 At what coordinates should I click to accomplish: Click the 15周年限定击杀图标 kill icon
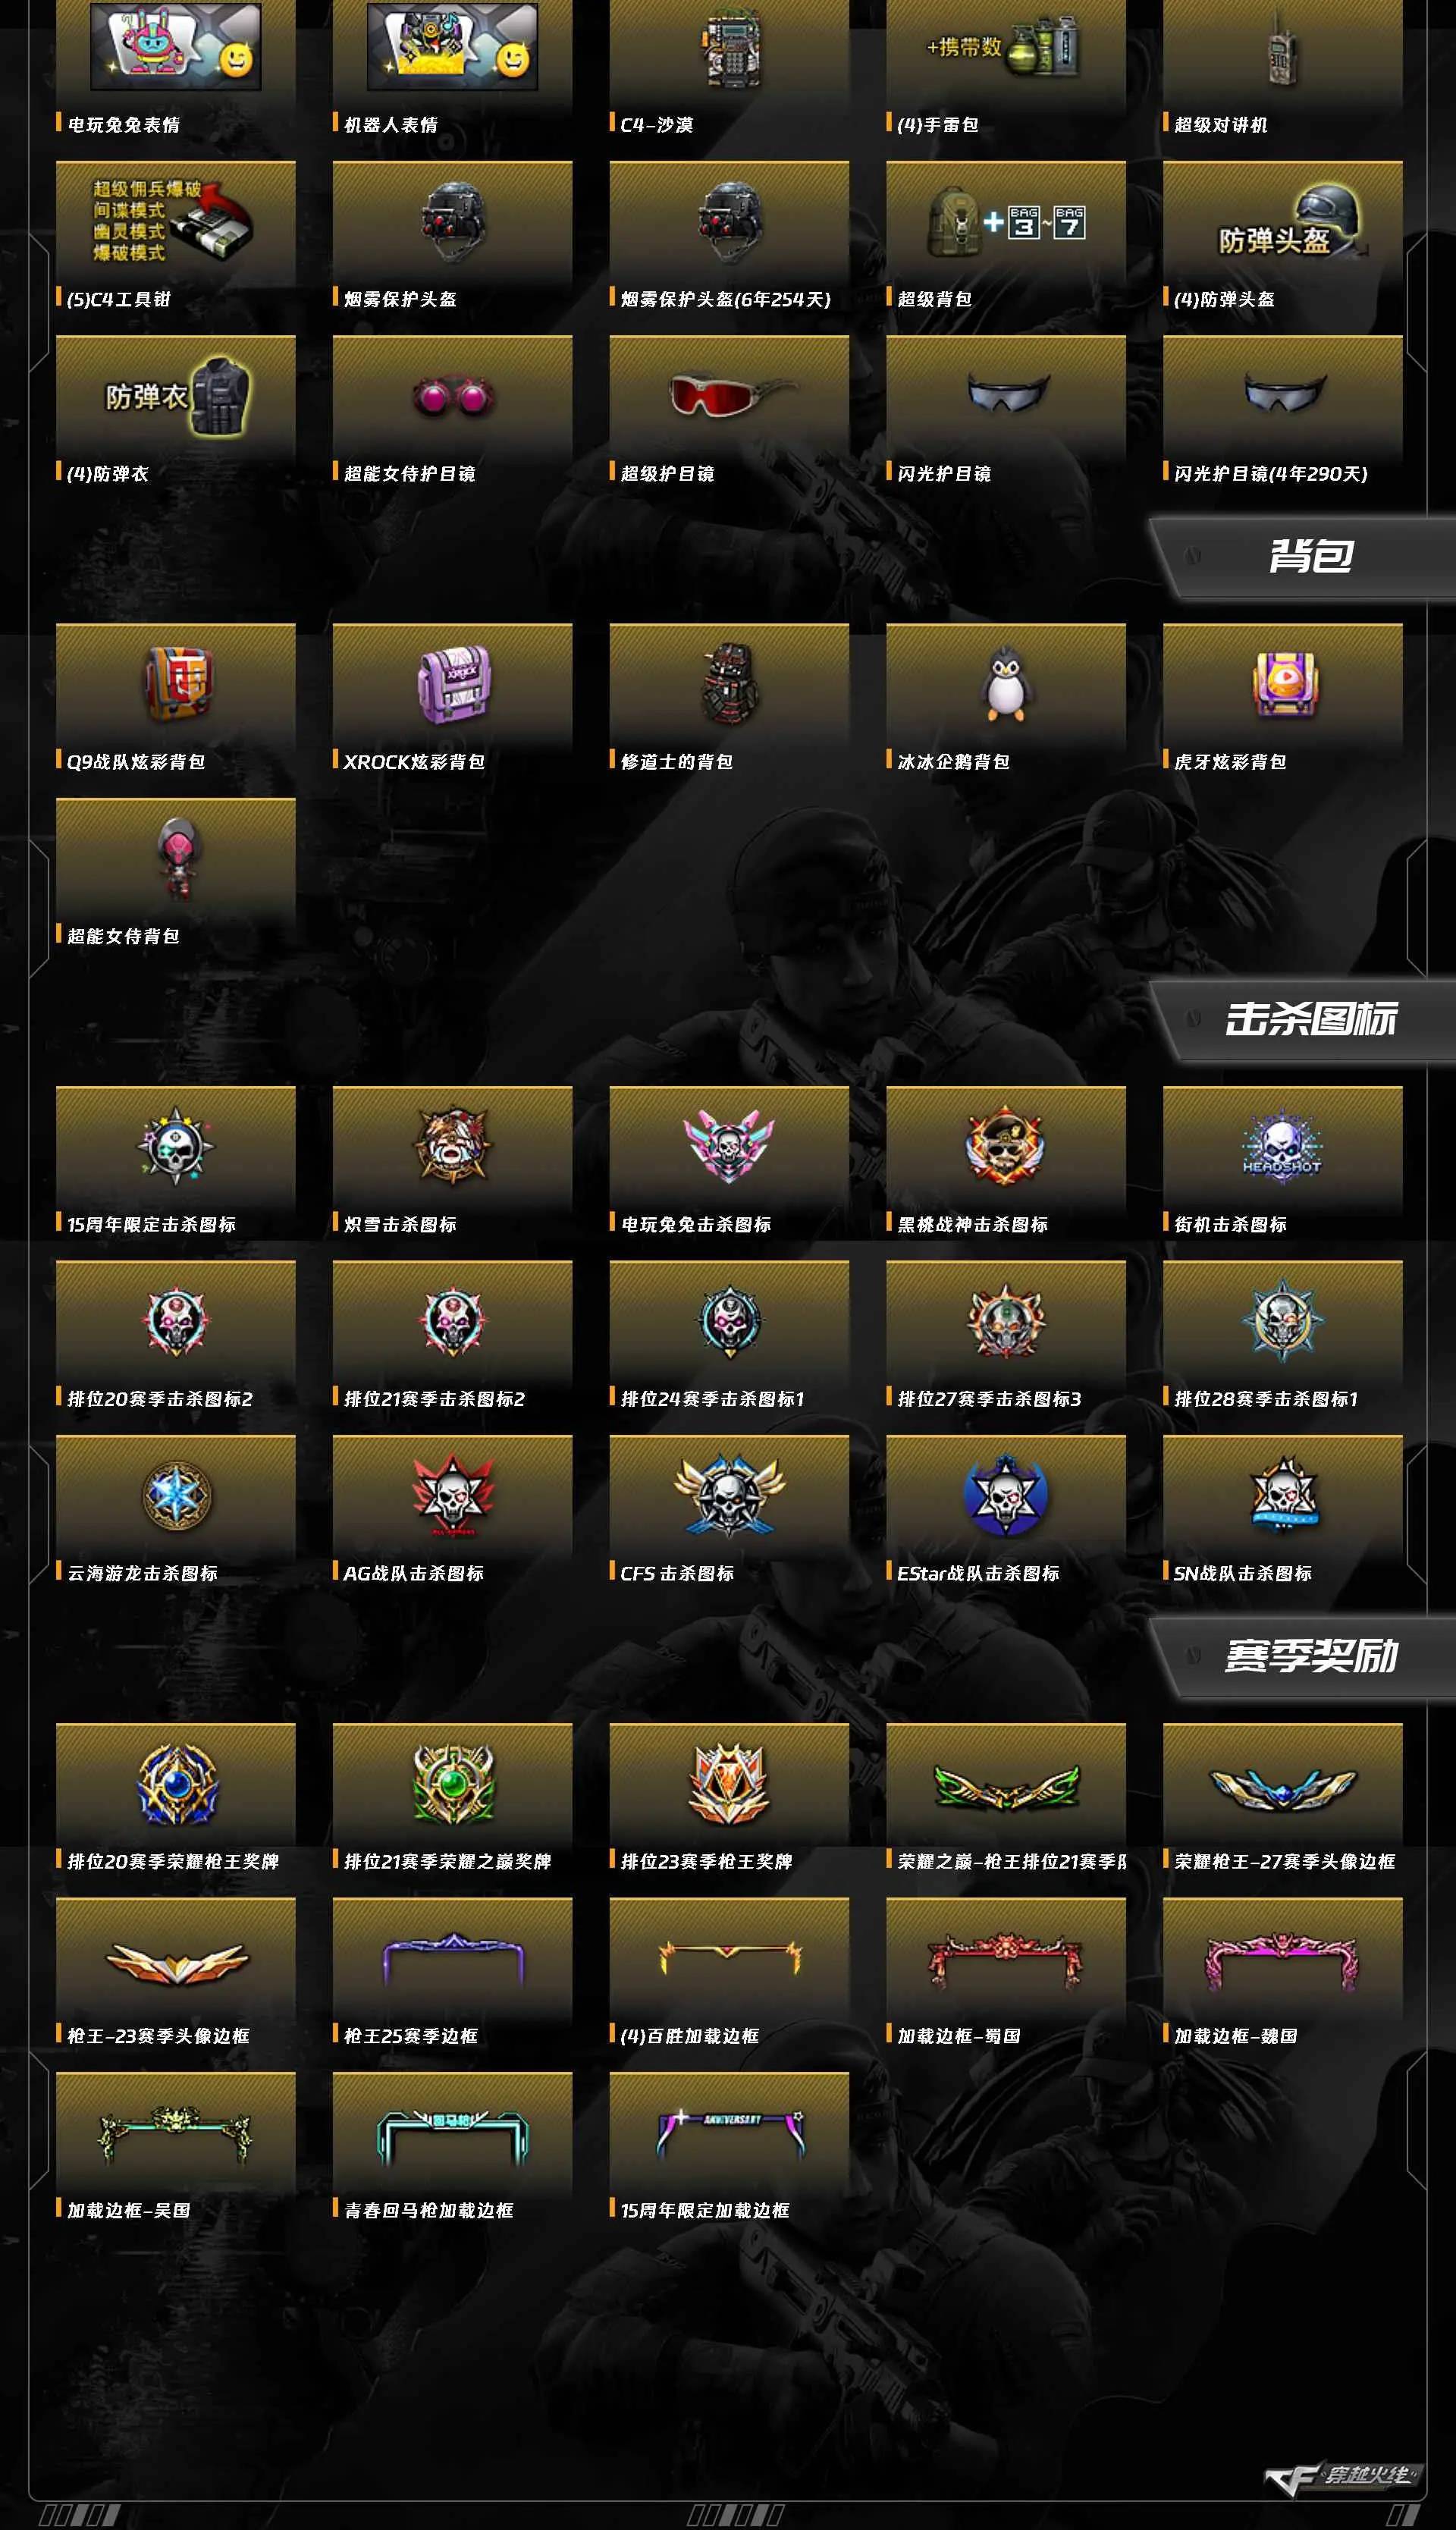(x=176, y=1146)
